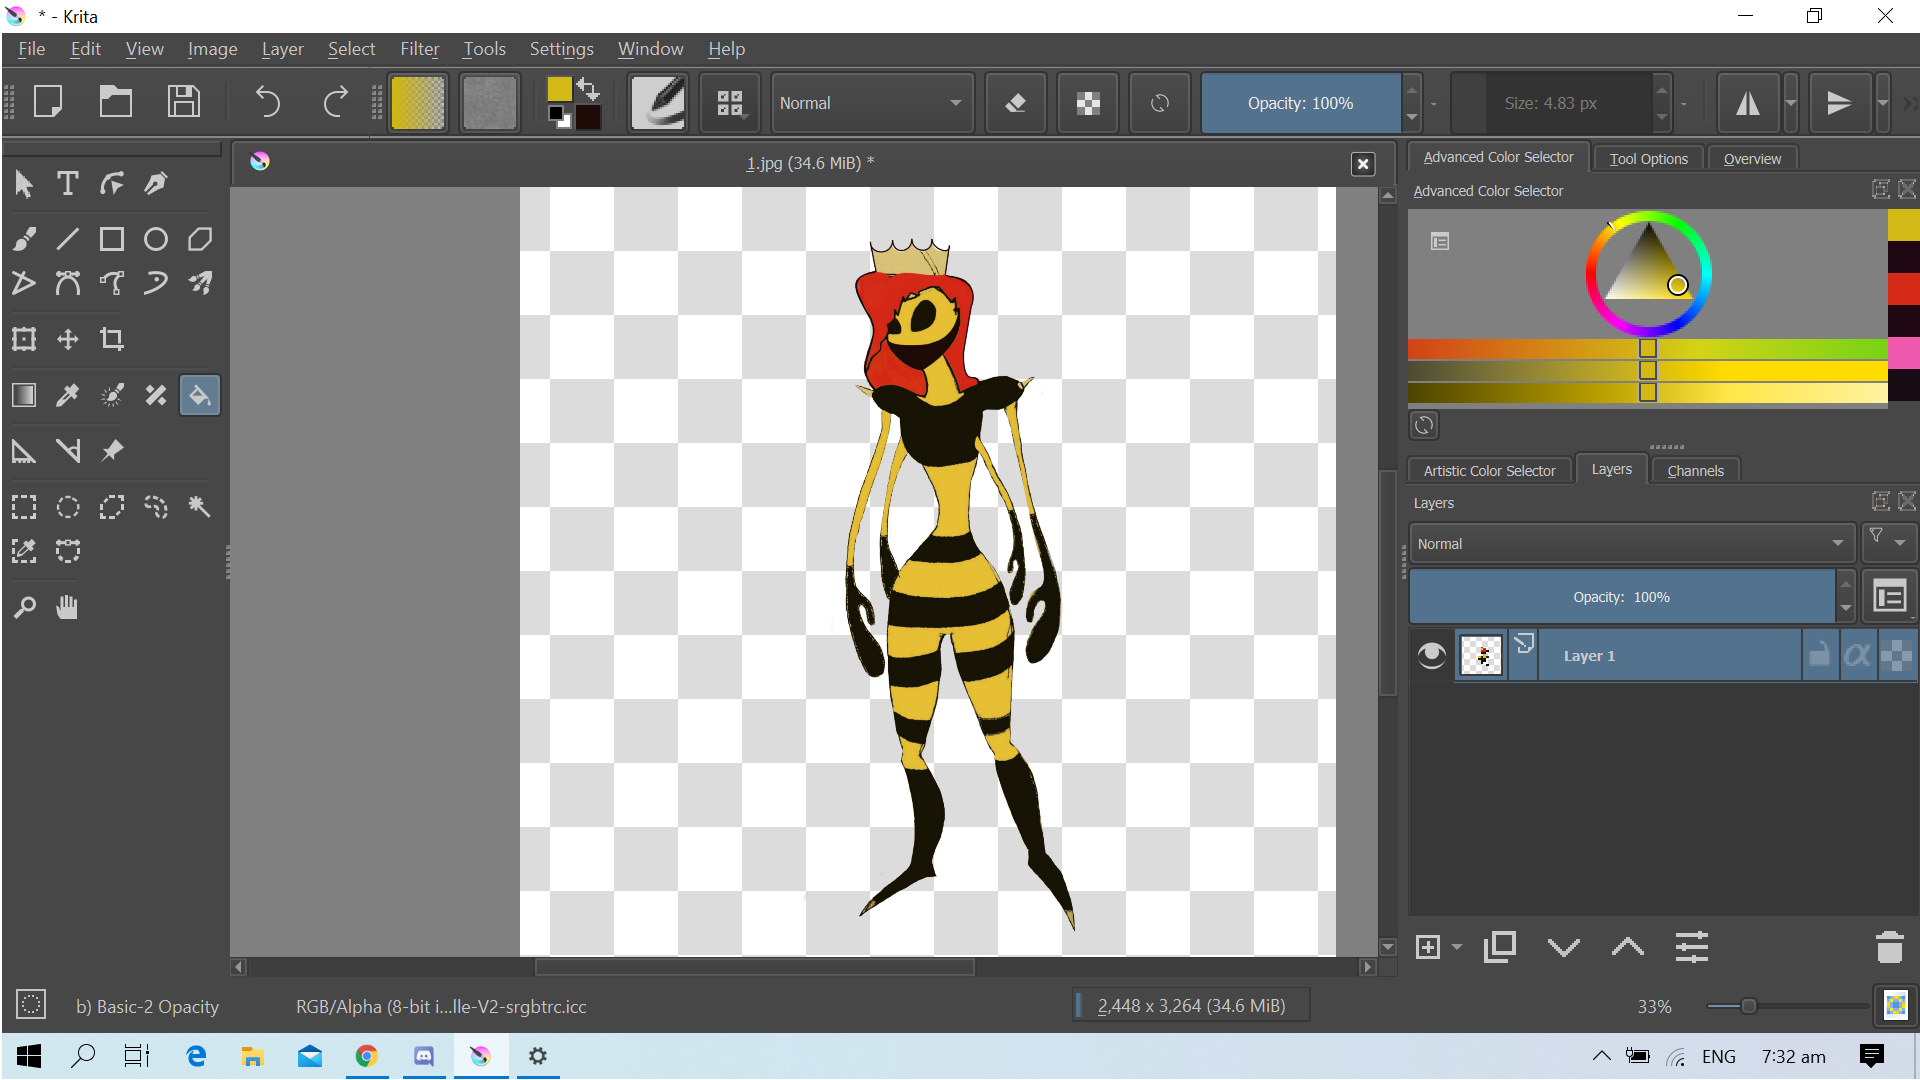Screen dimensions: 1920x1080
Task: Move layer up with chevron
Action: (1628, 947)
